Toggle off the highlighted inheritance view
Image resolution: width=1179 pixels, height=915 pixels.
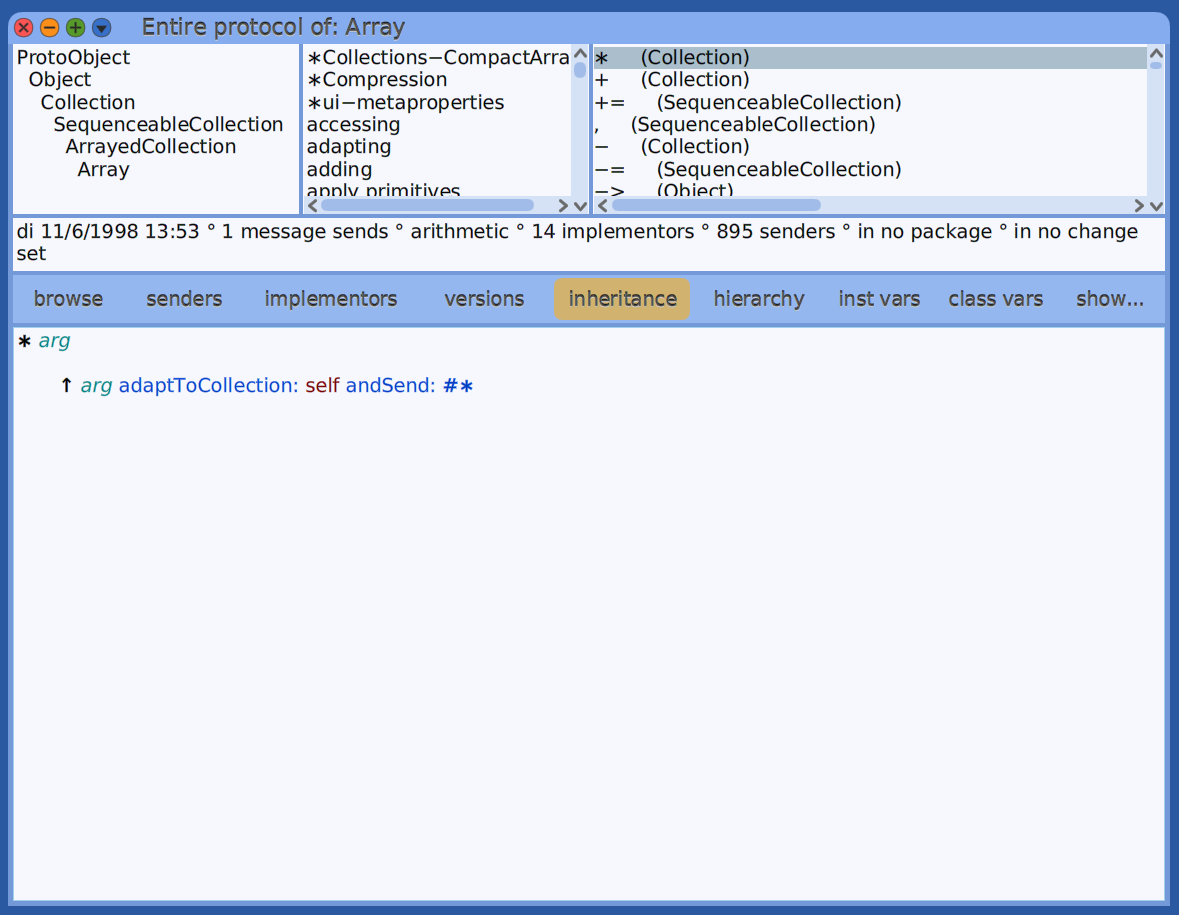(621, 298)
